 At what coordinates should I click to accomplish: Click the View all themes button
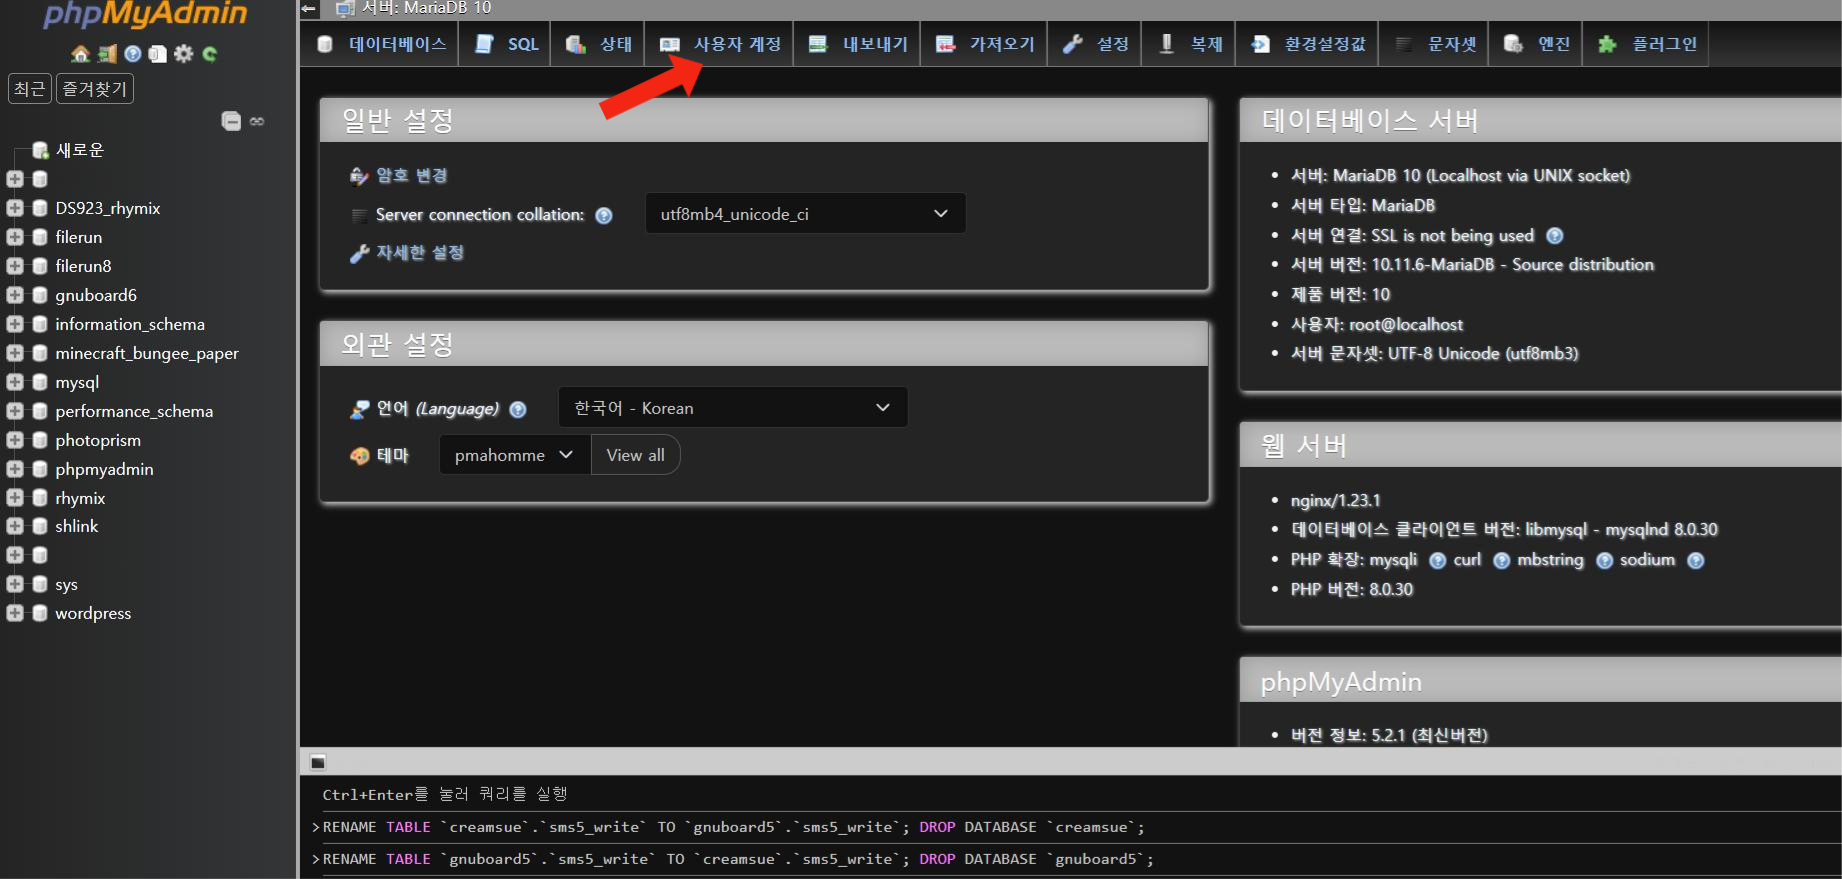[x=635, y=455]
